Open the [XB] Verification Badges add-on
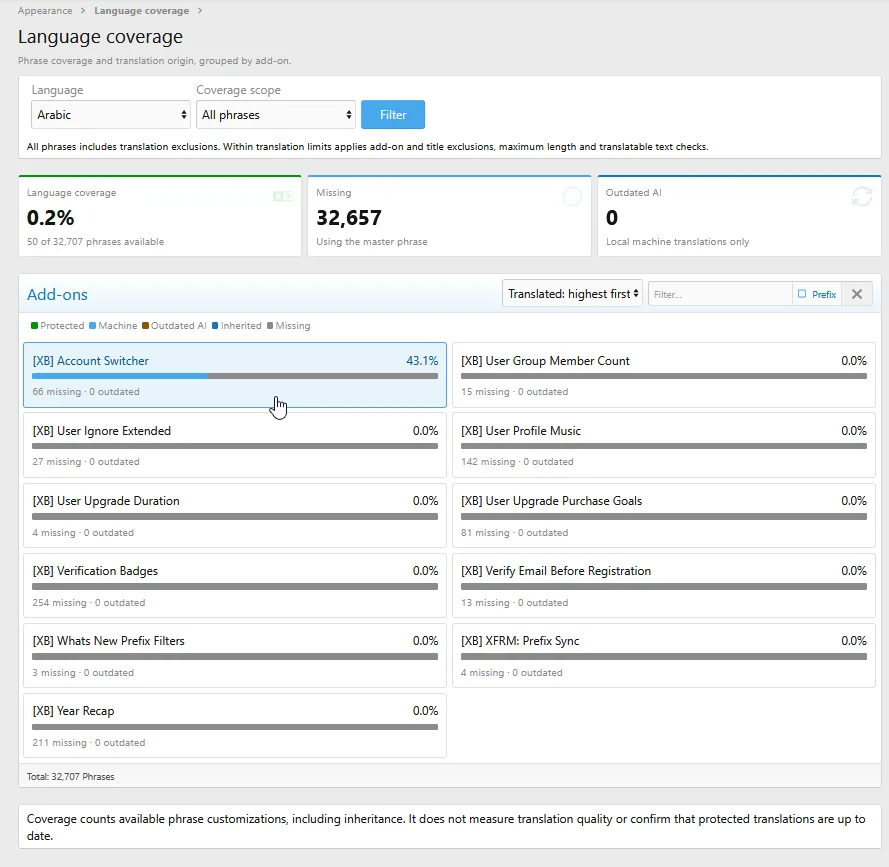The height and width of the screenshot is (867, 889). pyautogui.click(x=235, y=585)
